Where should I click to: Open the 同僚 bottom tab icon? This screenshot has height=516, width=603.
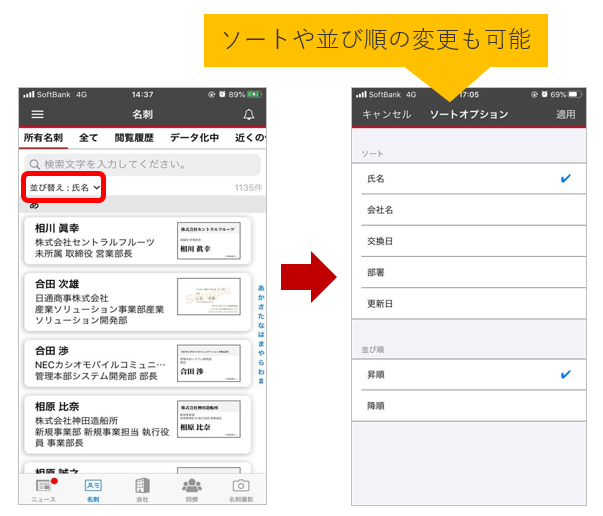click(x=192, y=486)
